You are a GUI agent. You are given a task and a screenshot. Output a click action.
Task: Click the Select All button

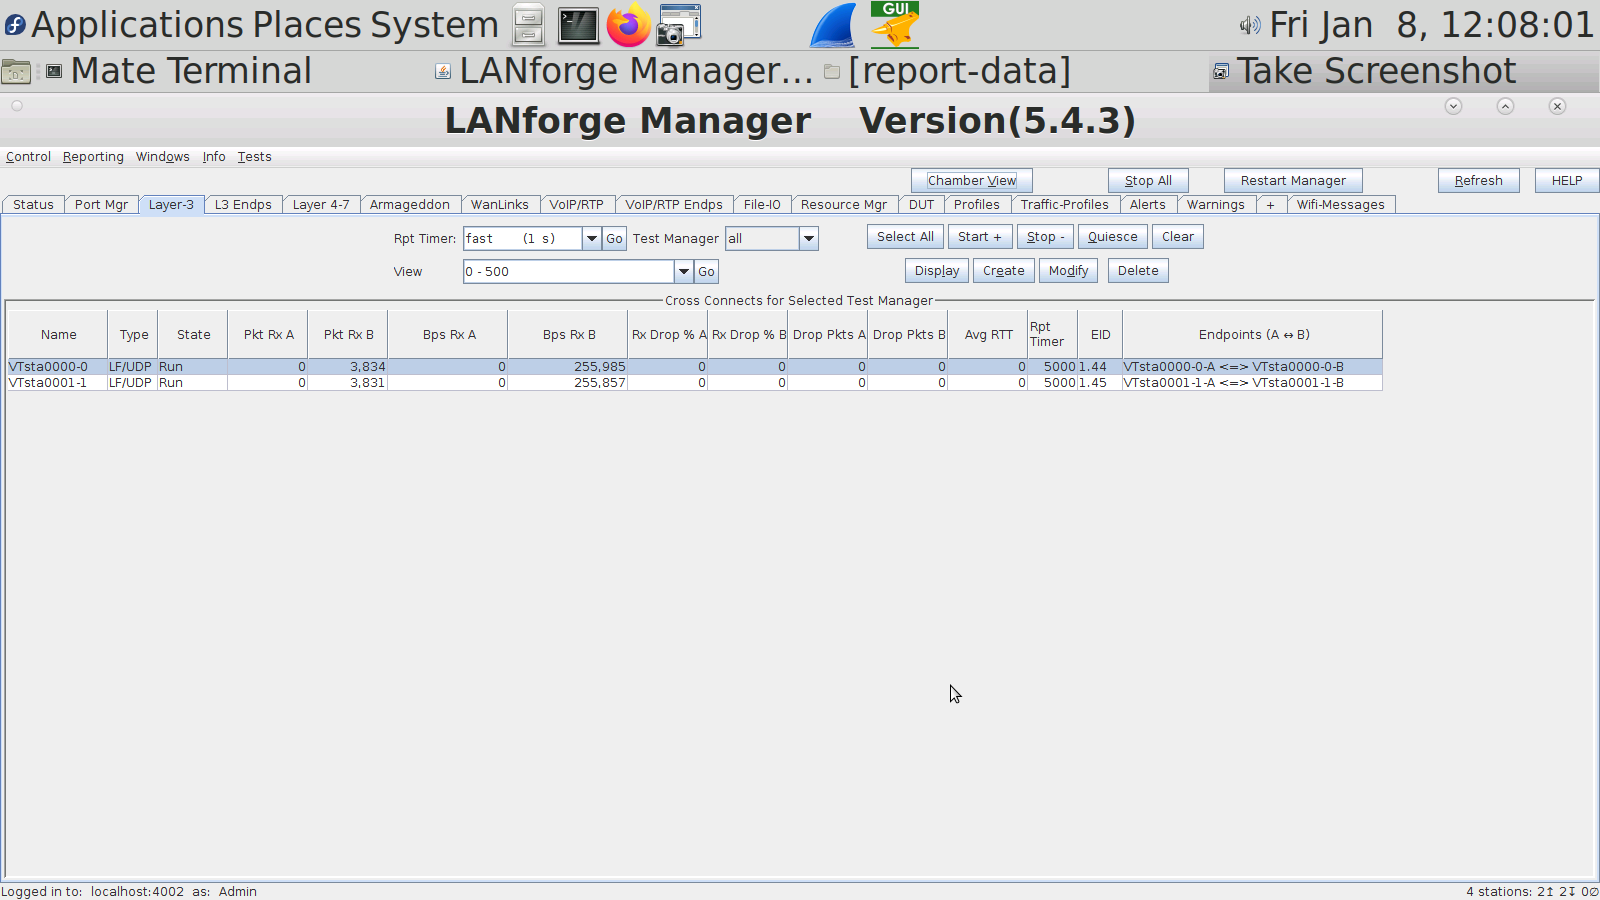click(x=905, y=237)
